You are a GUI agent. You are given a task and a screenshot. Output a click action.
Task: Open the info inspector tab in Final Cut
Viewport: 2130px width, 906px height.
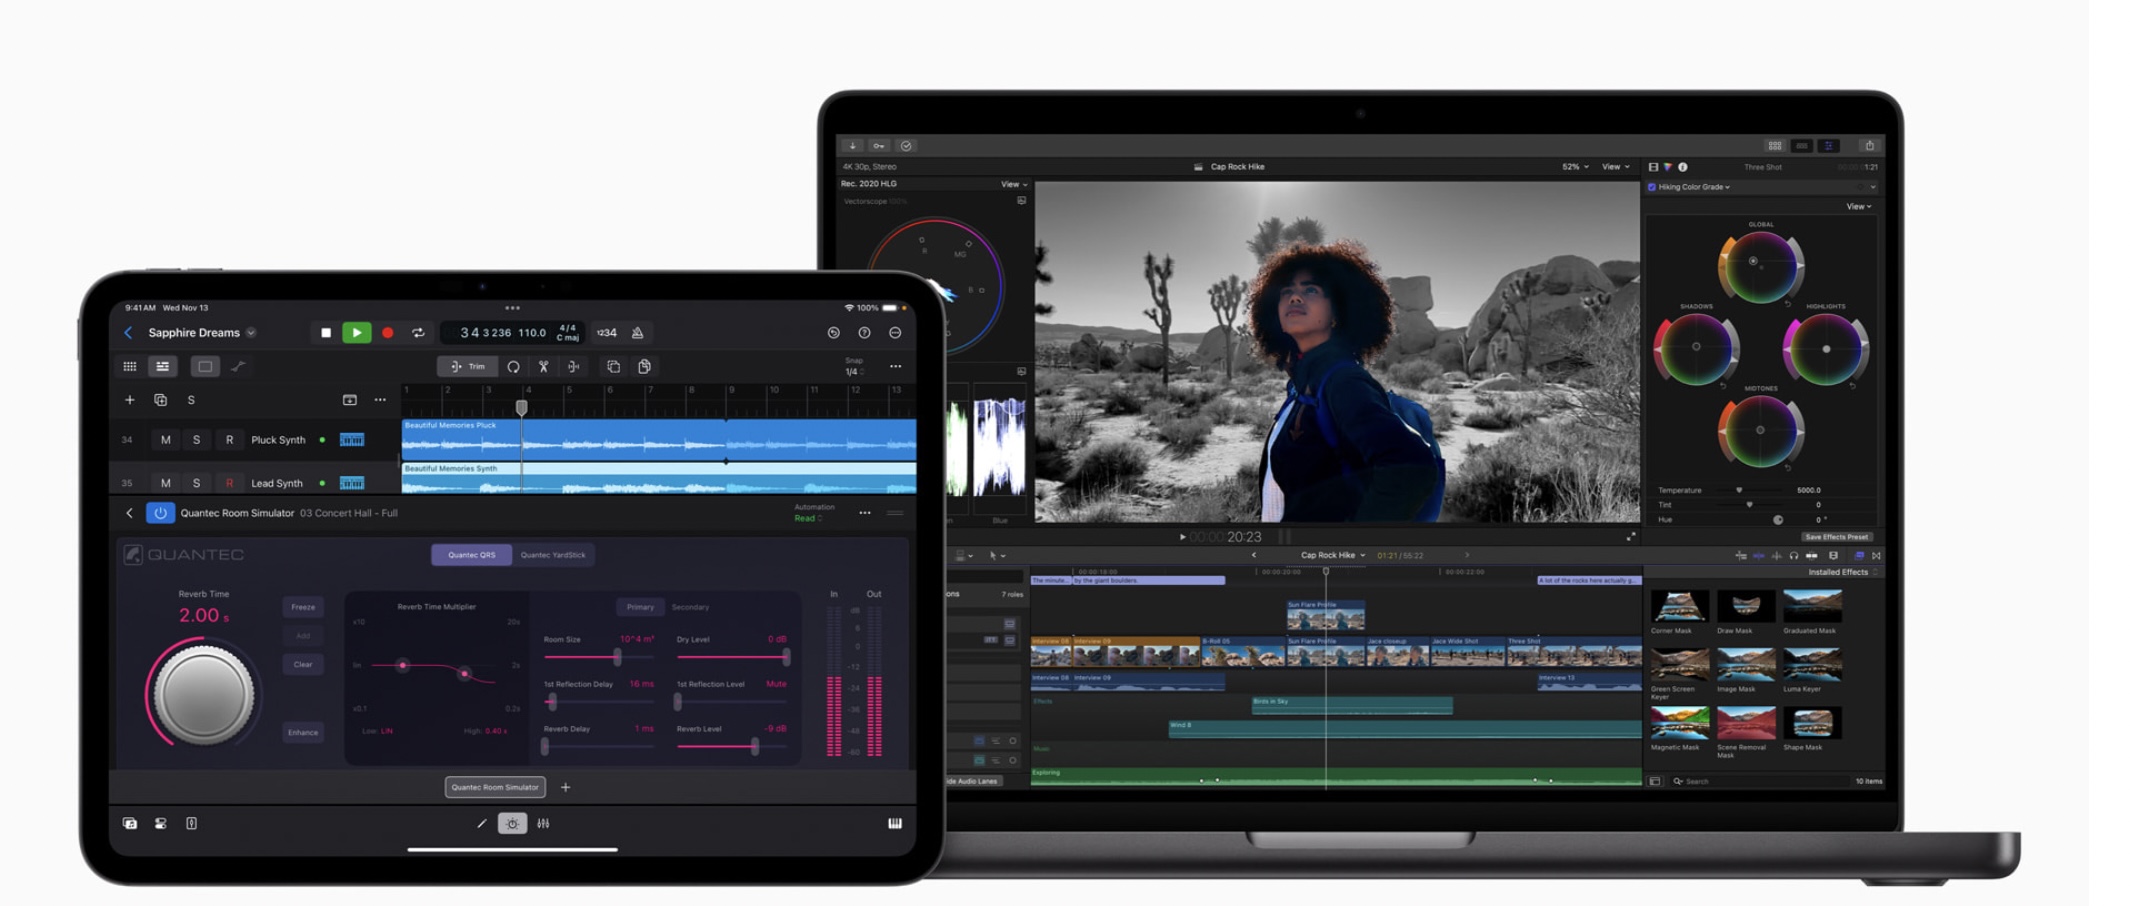(1683, 167)
